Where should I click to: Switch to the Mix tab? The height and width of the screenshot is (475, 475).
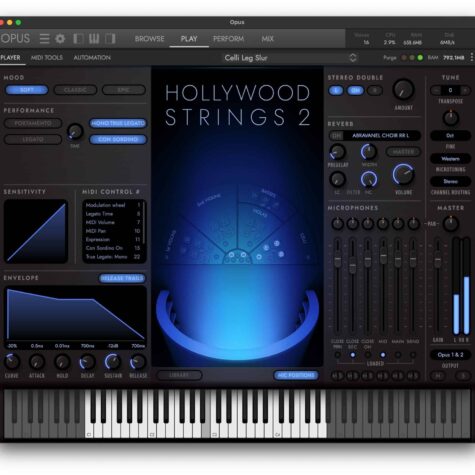(x=267, y=39)
